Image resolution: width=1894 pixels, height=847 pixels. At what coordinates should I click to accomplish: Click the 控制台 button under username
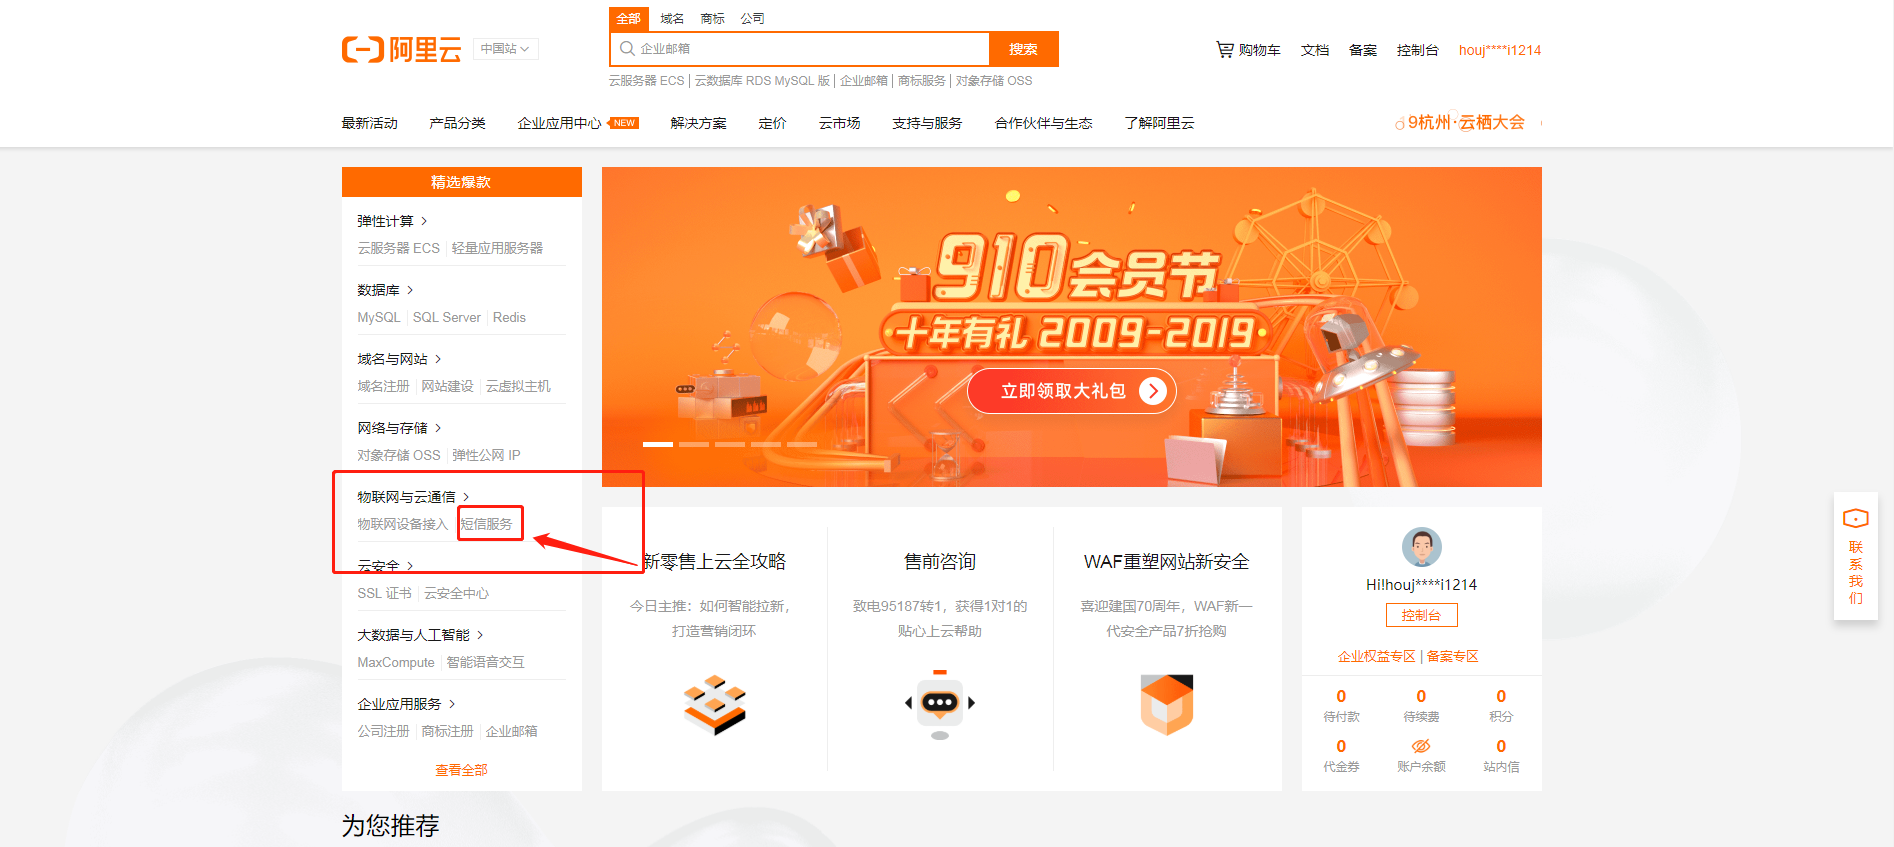[1421, 615]
